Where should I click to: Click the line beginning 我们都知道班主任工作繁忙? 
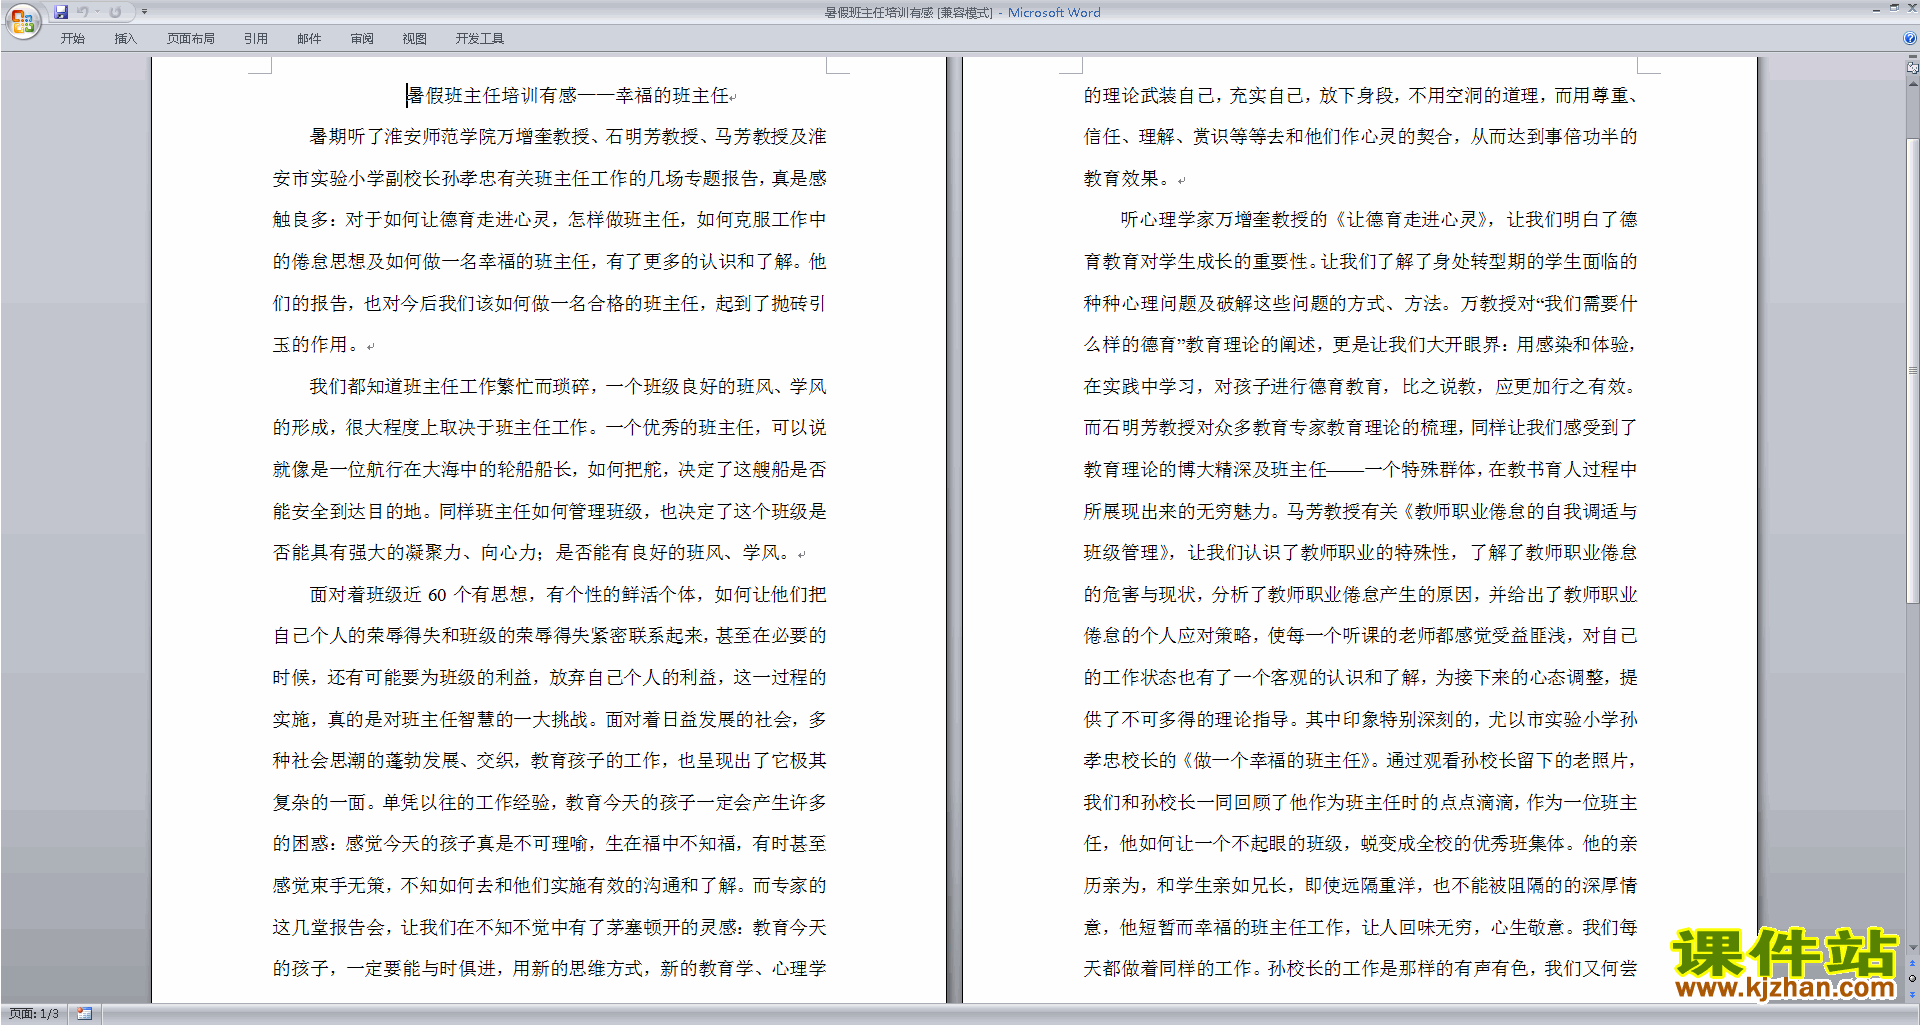coord(568,387)
